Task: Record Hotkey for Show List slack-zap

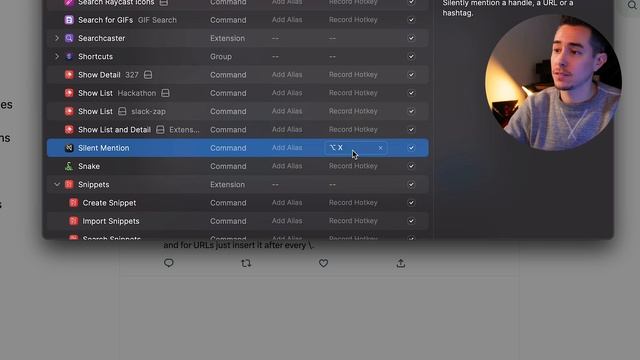Action: click(353, 111)
